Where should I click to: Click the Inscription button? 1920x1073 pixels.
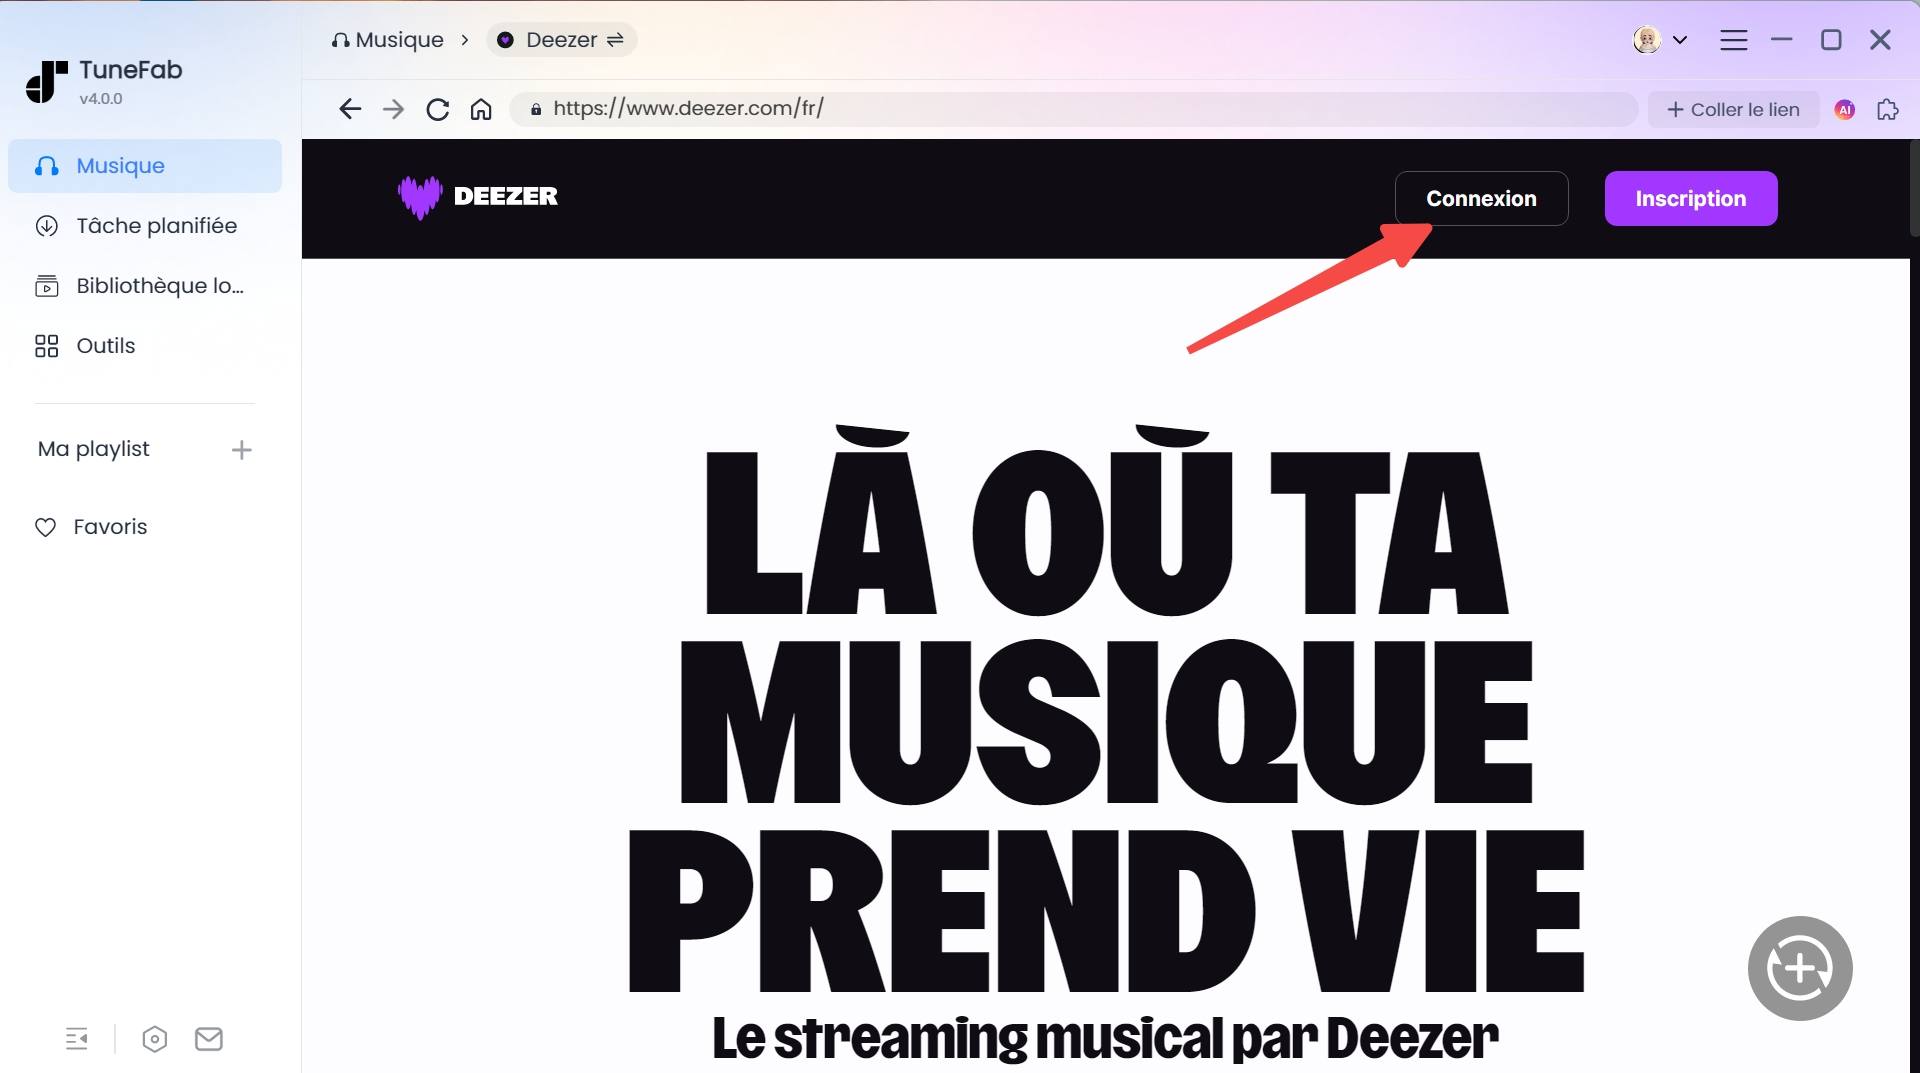click(1690, 198)
